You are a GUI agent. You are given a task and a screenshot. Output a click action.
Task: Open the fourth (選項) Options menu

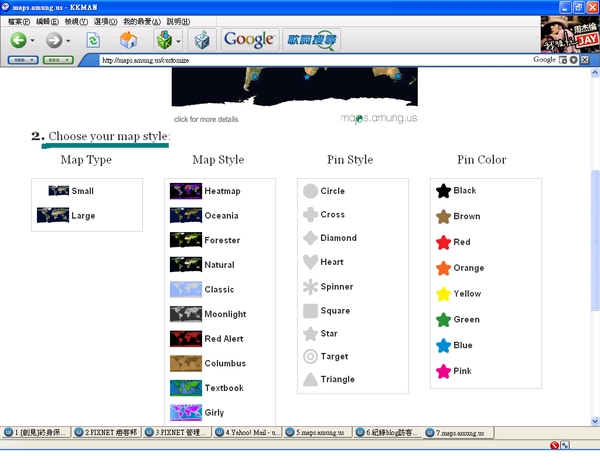click(106, 21)
